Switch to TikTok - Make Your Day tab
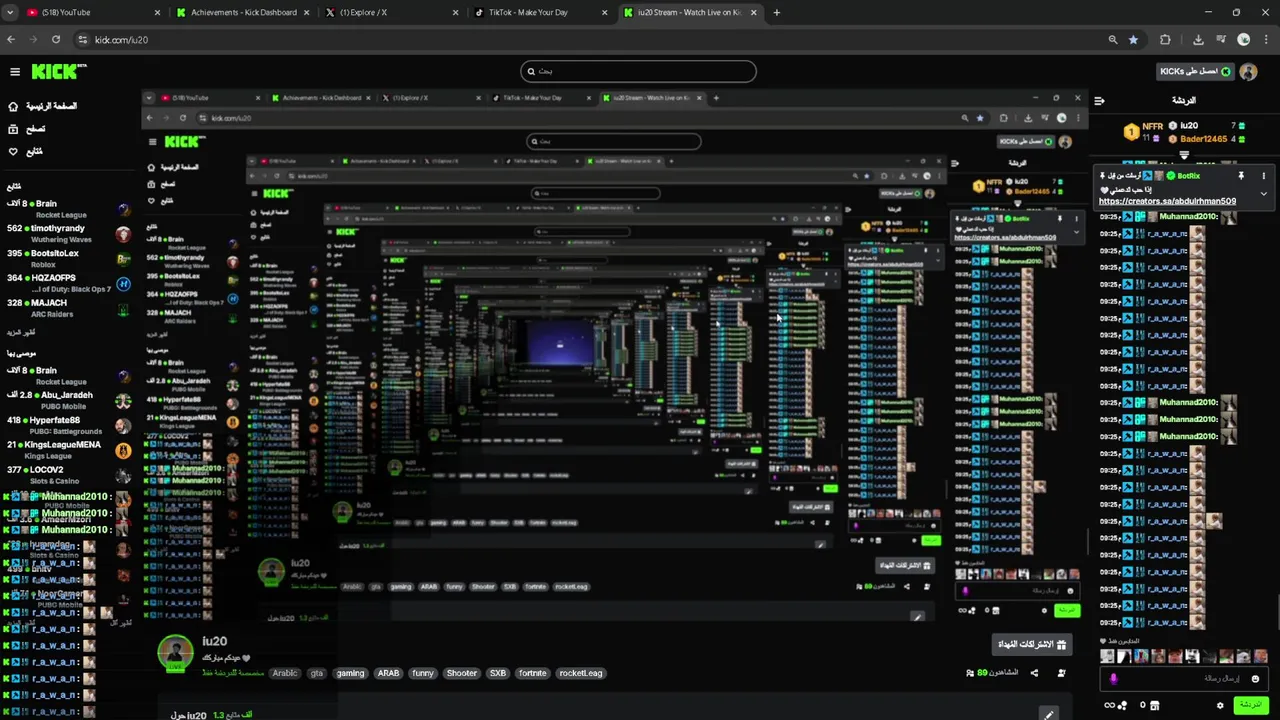Screen dimensions: 1280x720 tap(541, 12)
